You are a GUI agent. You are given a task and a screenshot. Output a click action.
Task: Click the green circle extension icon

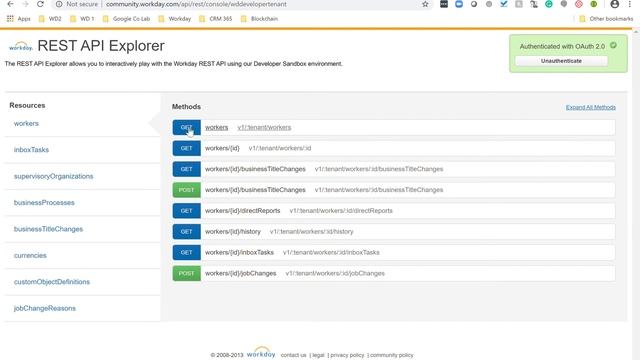pos(594,4)
